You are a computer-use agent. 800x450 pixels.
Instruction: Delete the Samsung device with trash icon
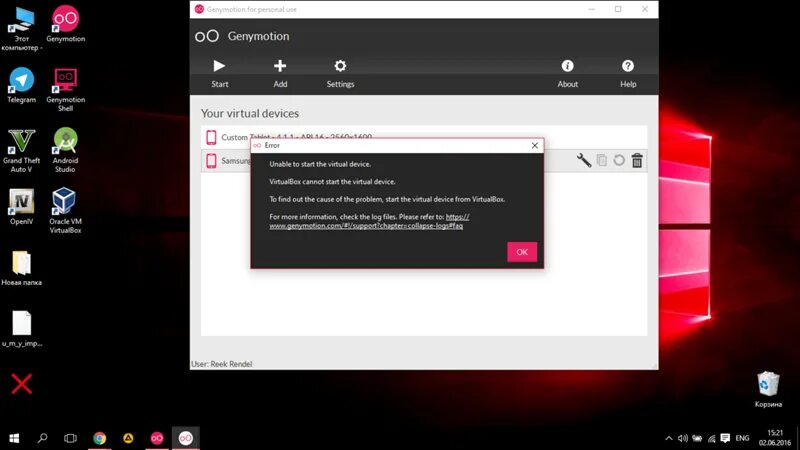(637, 161)
